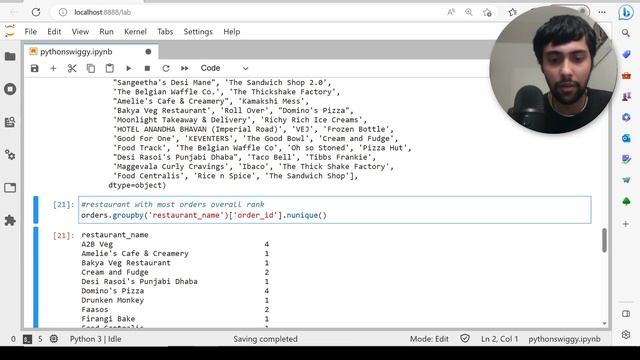
Task: Interrupt the kernel with the stop icon
Action: (147, 69)
